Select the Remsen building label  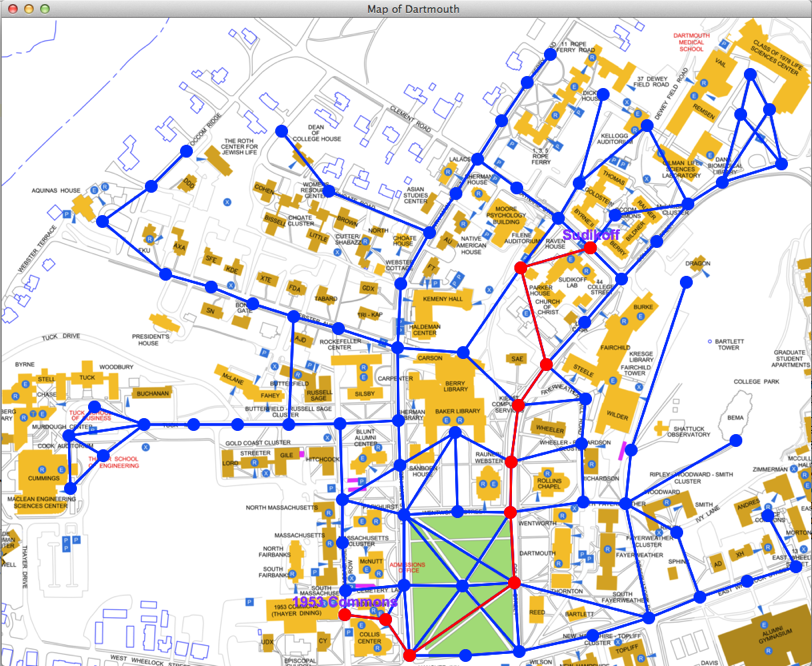[704, 110]
